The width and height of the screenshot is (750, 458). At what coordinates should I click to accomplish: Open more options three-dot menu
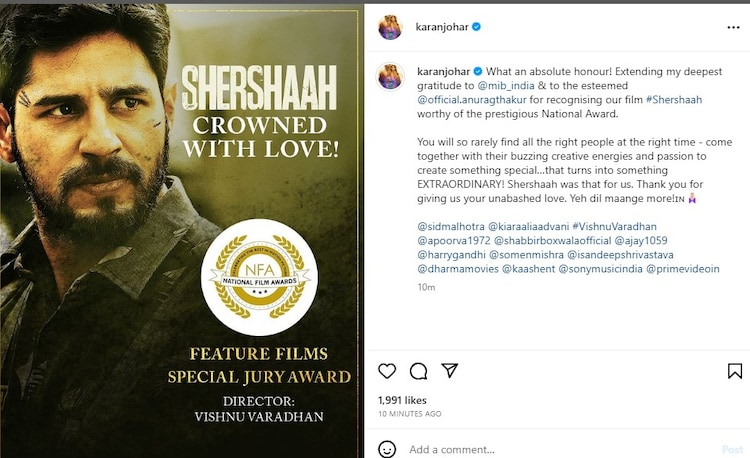pyautogui.click(x=733, y=27)
